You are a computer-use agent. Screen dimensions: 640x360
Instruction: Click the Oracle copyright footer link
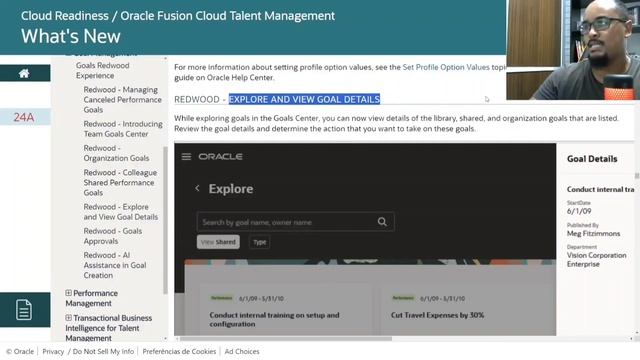20,351
